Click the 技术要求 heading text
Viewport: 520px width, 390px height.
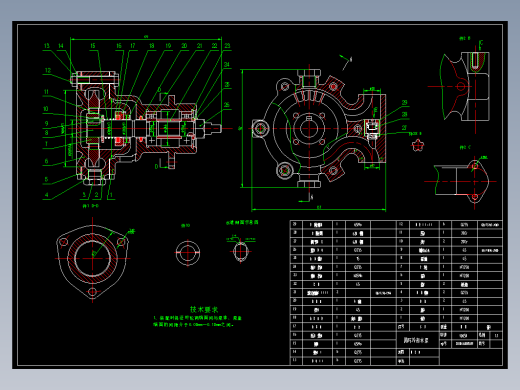204,309
